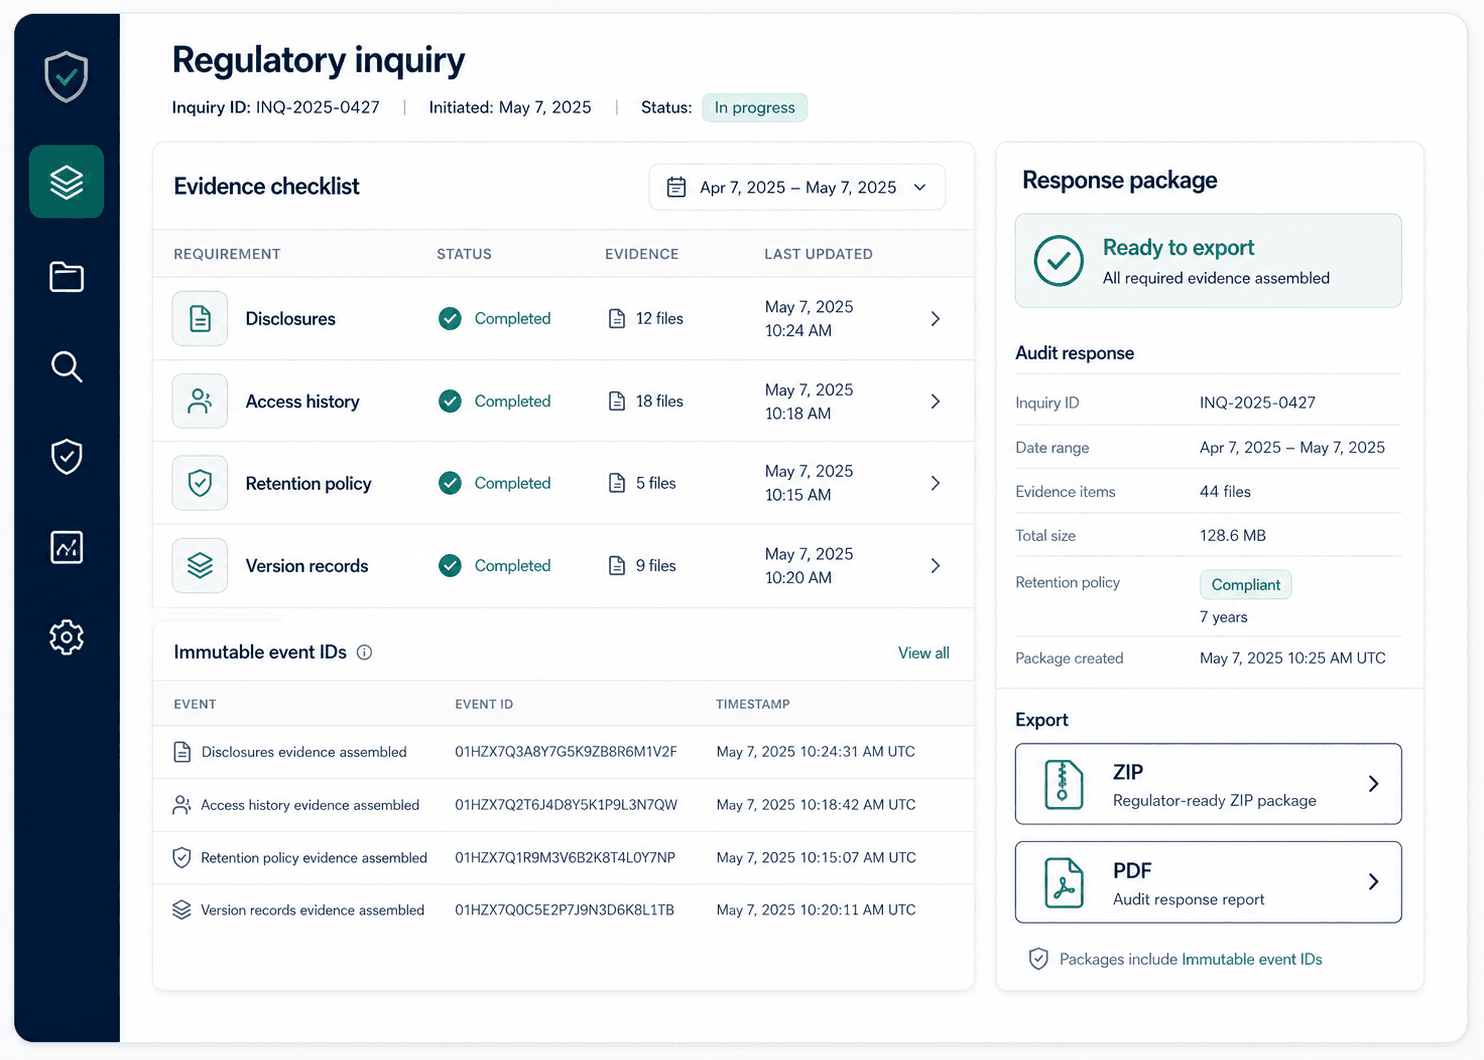The image size is (1484, 1060).
Task: Click the Completed check icon for Access history
Action: (450, 401)
